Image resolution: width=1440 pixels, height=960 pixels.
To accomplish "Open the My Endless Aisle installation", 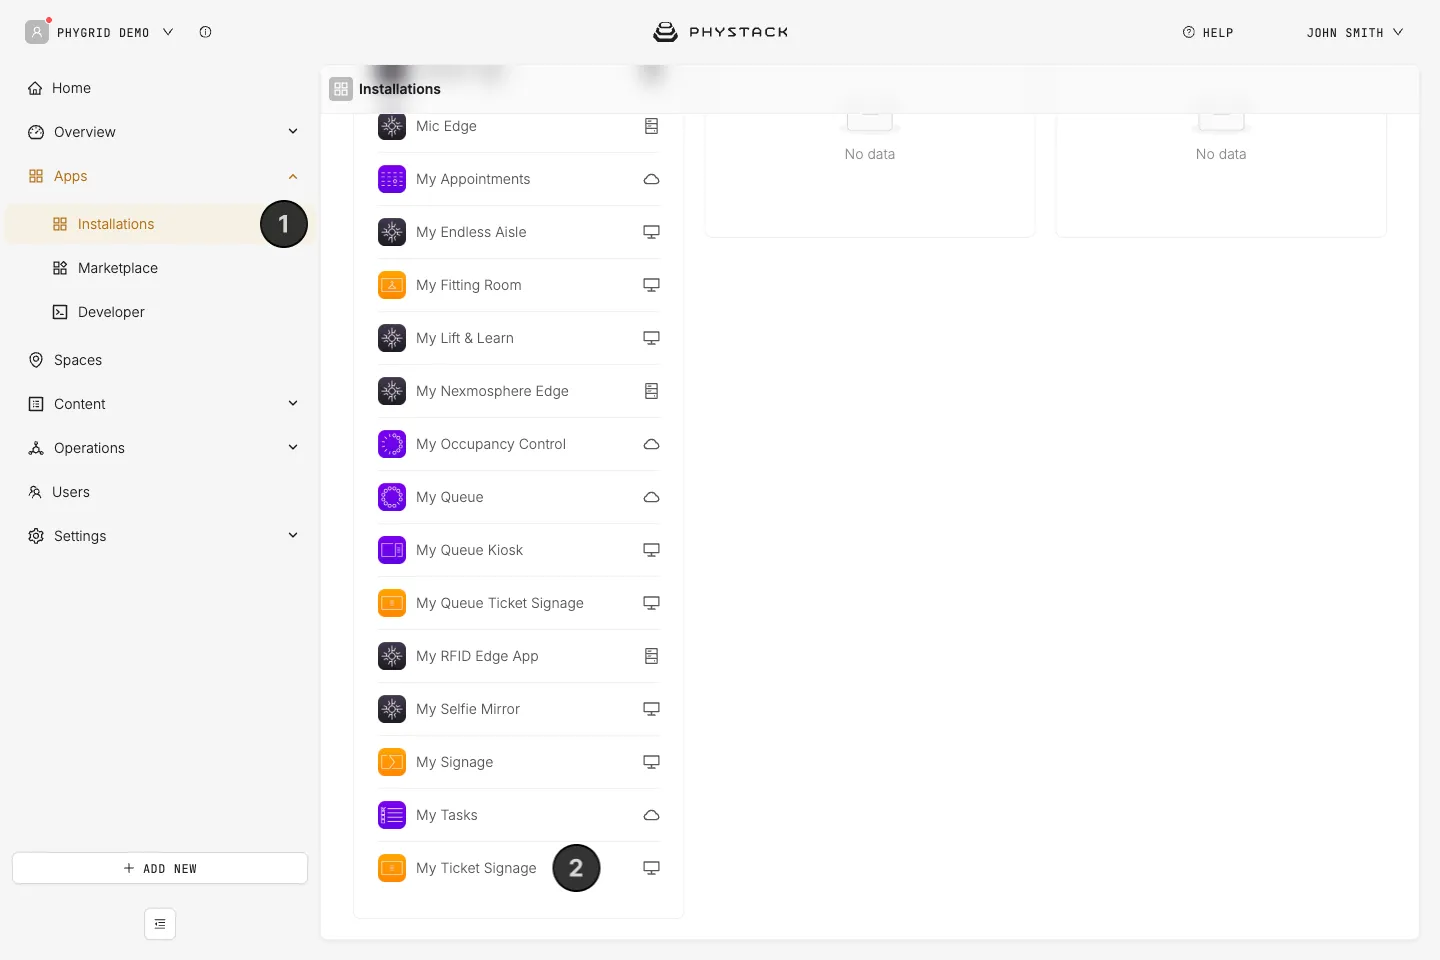I will (x=519, y=232).
